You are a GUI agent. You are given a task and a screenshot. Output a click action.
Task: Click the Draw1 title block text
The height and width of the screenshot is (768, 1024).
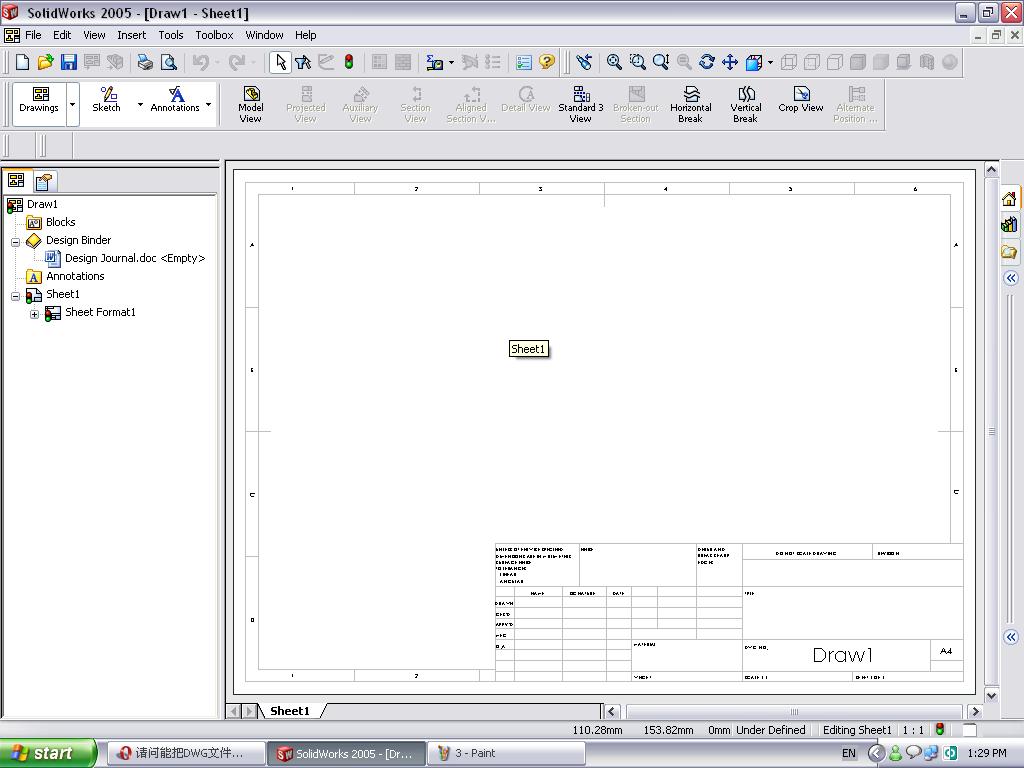tap(842, 655)
